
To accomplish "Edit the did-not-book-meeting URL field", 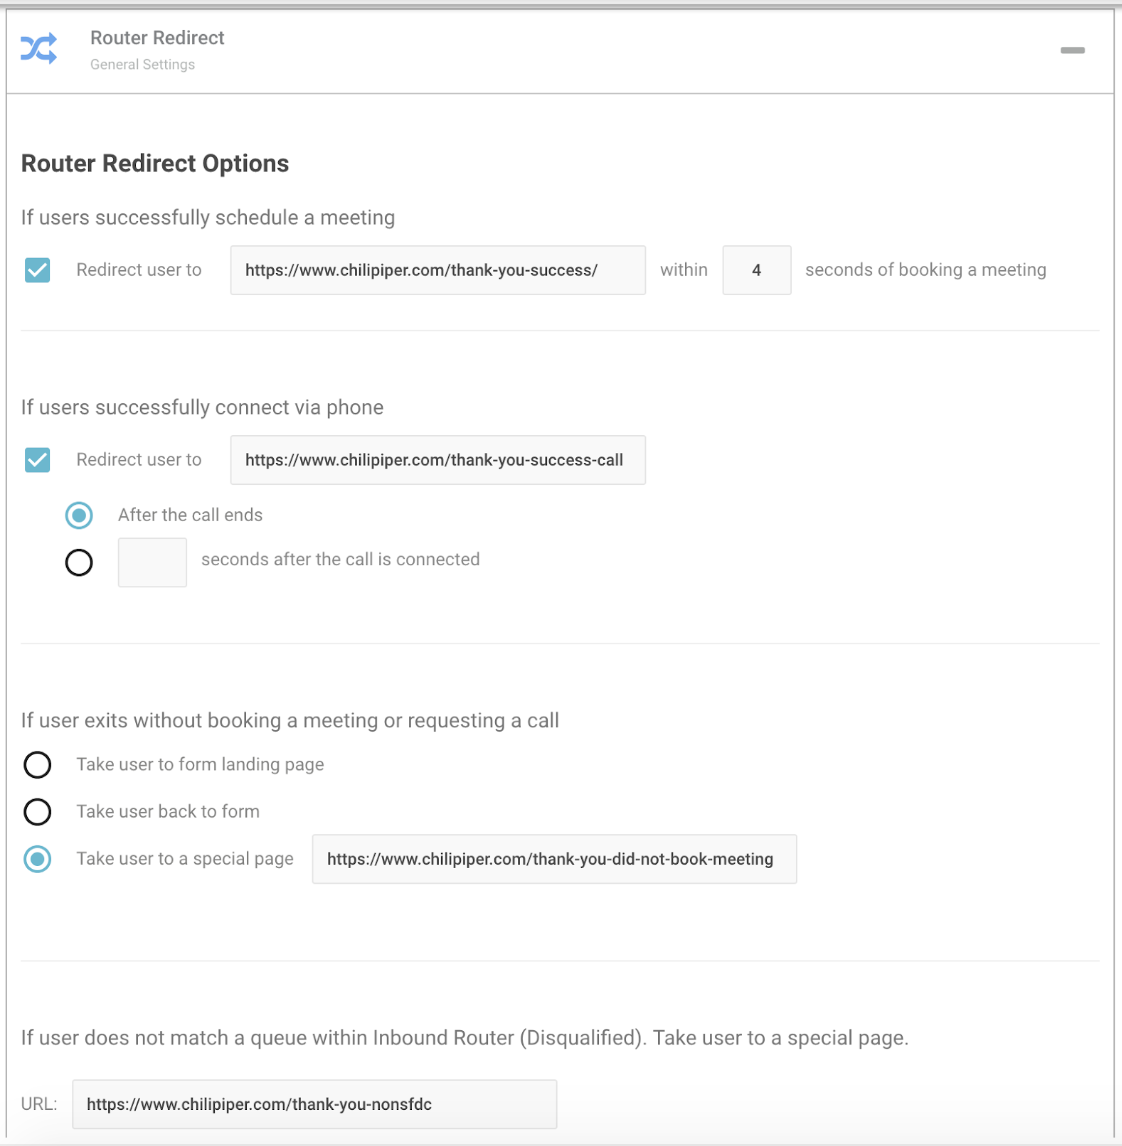I will (554, 860).
